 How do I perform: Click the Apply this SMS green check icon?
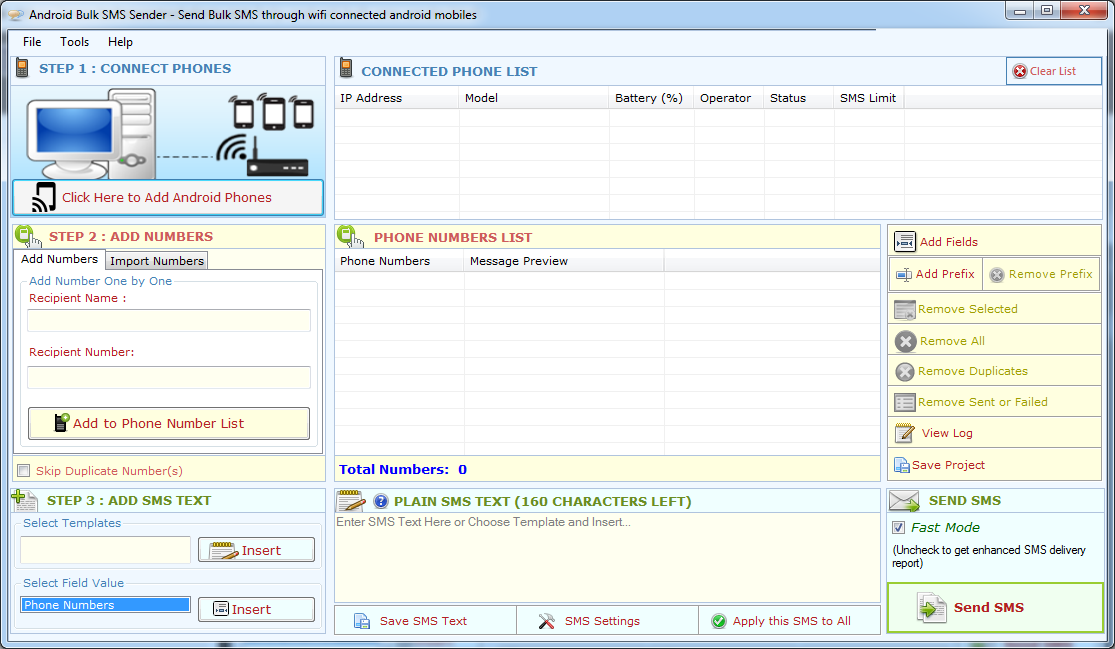tap(719, 621)
